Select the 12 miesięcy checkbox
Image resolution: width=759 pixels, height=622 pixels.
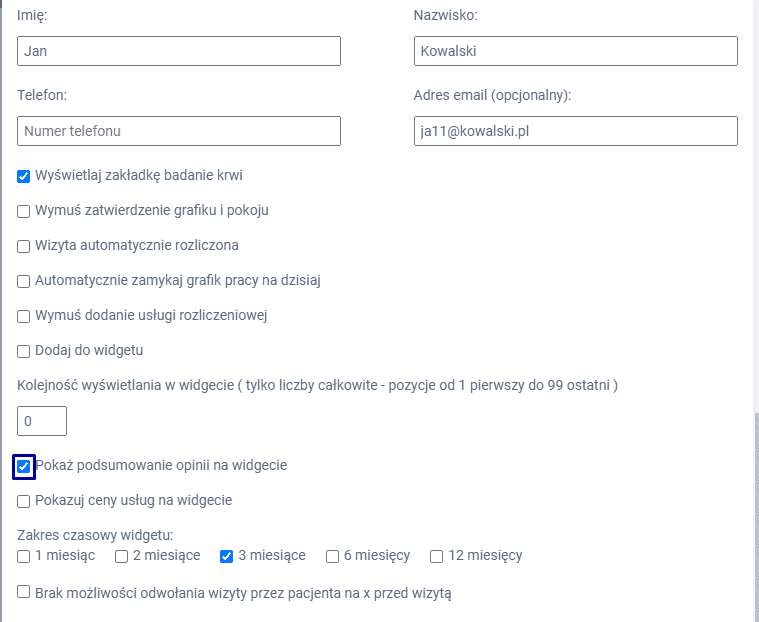pyautogui.click(x=437, y=556)
